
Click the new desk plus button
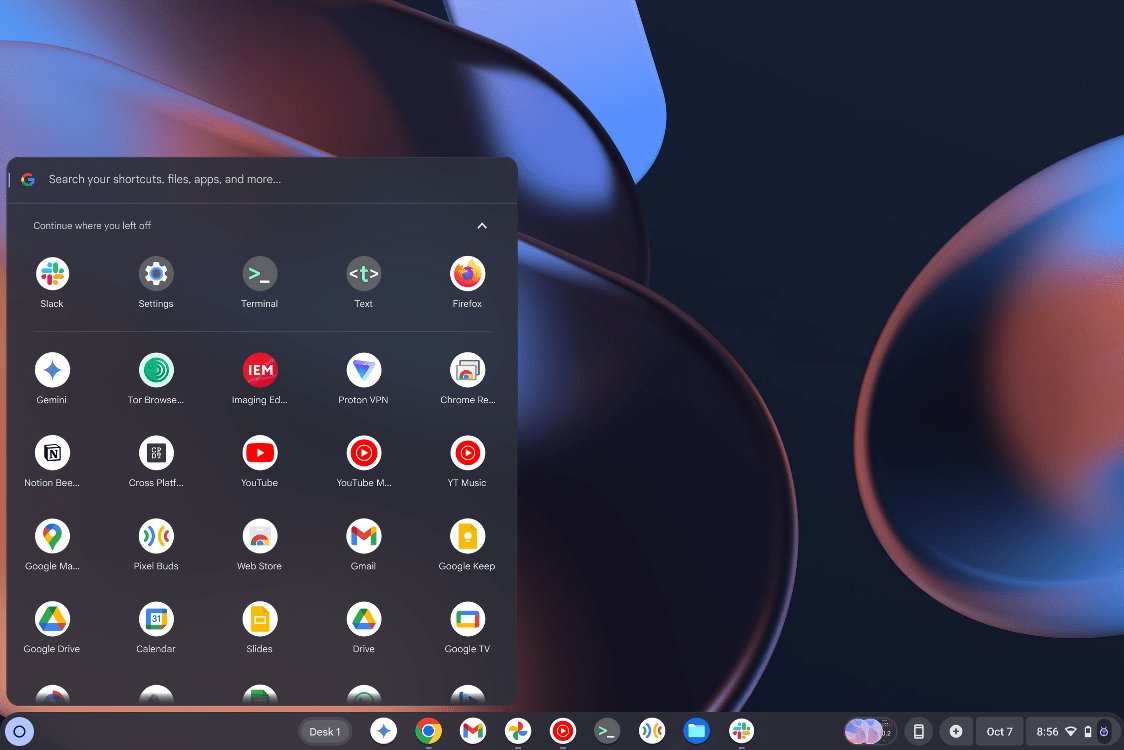[x=955, y=731]
